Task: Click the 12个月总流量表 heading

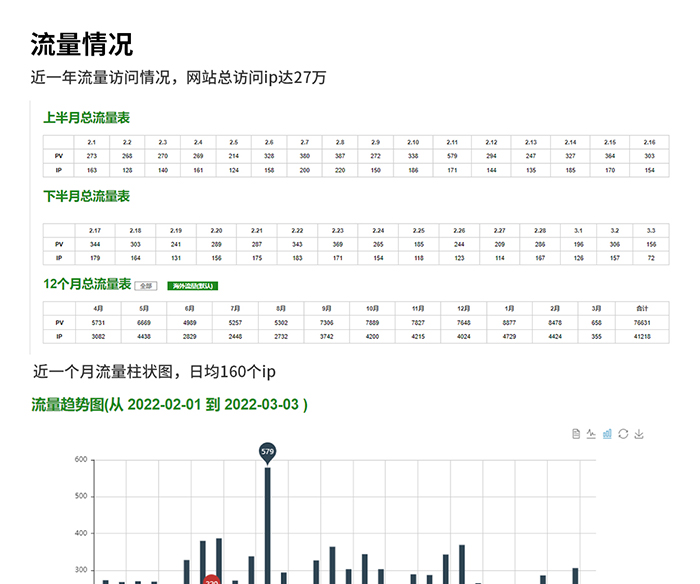Action: tap(87, 284)
